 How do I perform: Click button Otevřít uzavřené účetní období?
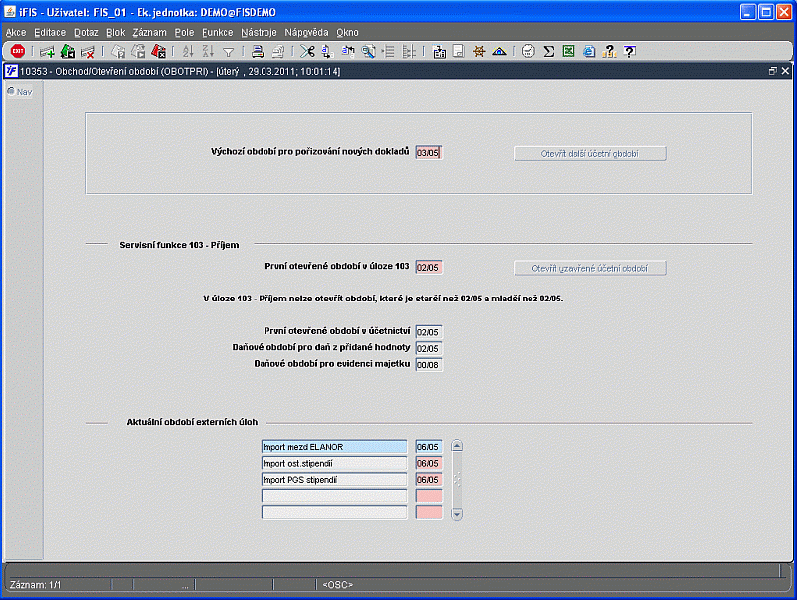[x=590, y=268]
